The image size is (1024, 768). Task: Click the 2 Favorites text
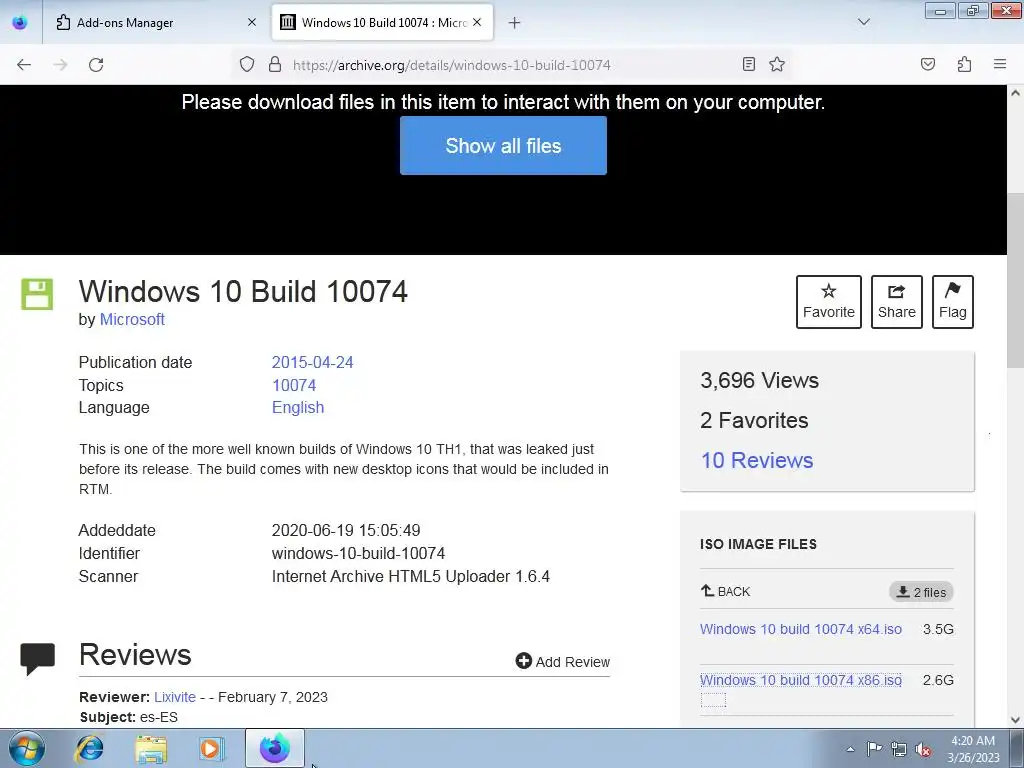(x=754, y=420)
